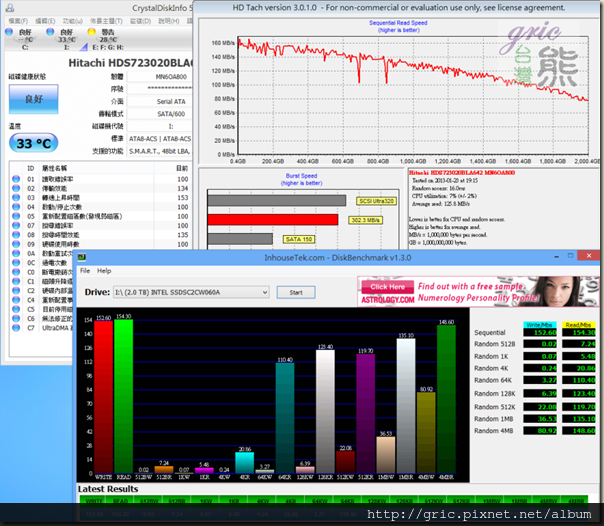Click the Random 512K row label
Image resolution: width=604 pixels, height=526 pixels.
(495, 407)
